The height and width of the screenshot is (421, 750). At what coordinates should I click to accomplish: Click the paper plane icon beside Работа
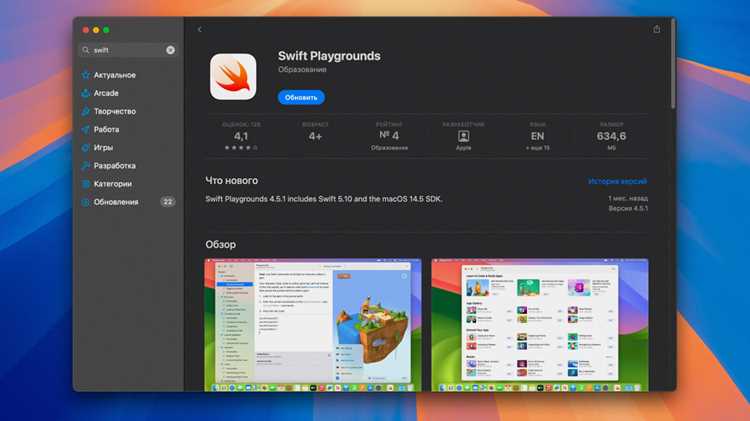pos(86,130)
